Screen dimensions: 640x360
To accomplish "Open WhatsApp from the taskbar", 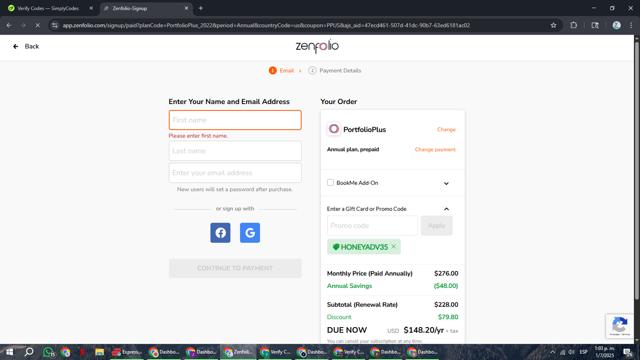I will click(x=49, y=352).
